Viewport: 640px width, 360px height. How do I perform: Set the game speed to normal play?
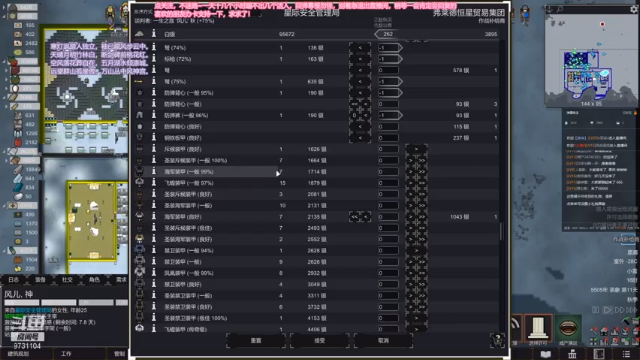click(x=607, y=310)
